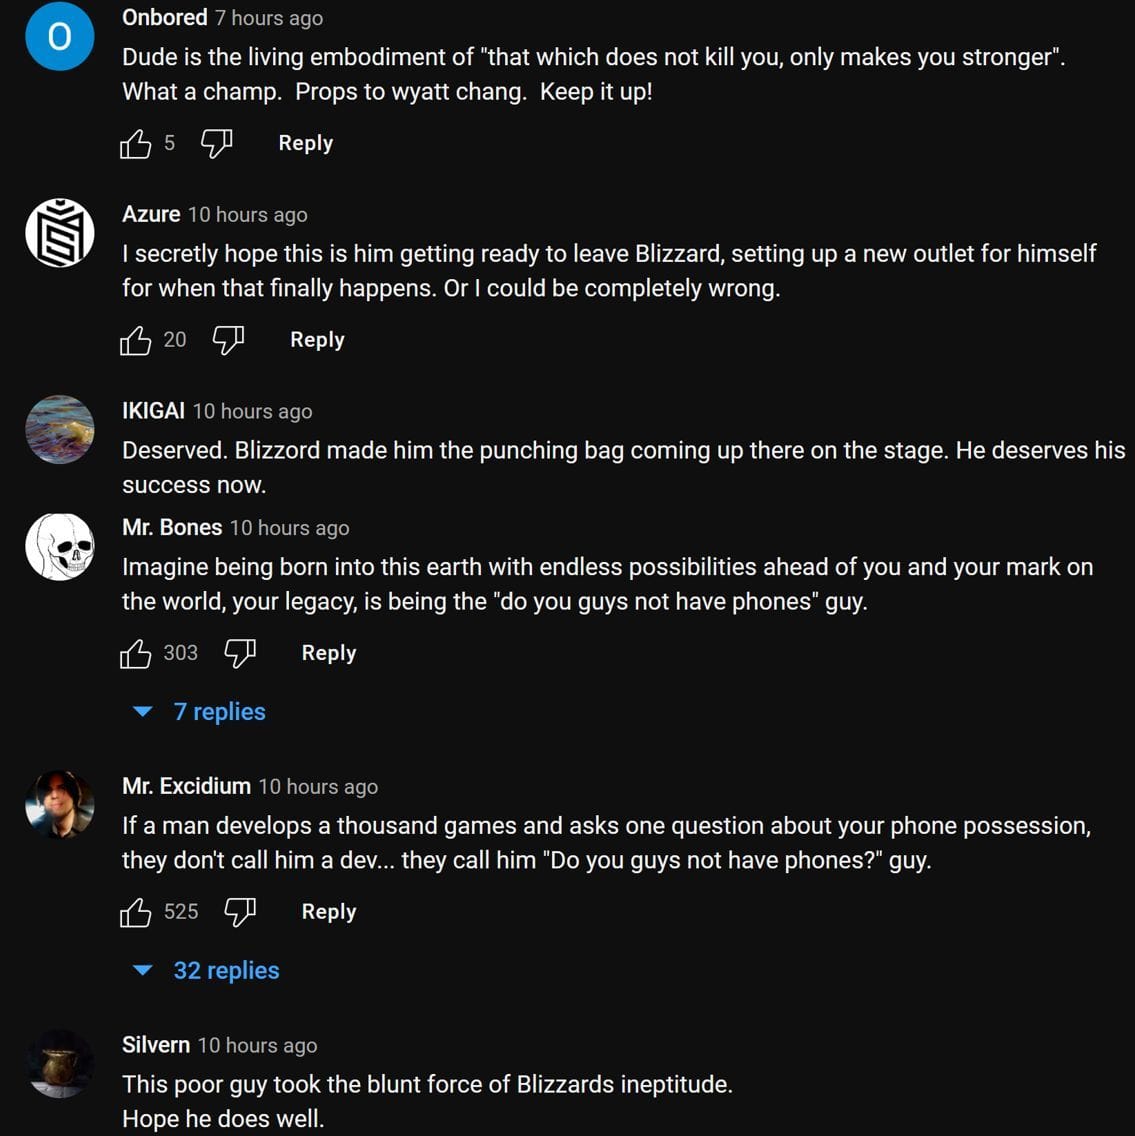
Task: Reply to Azure's comment
Action: [x=316, y=340]
